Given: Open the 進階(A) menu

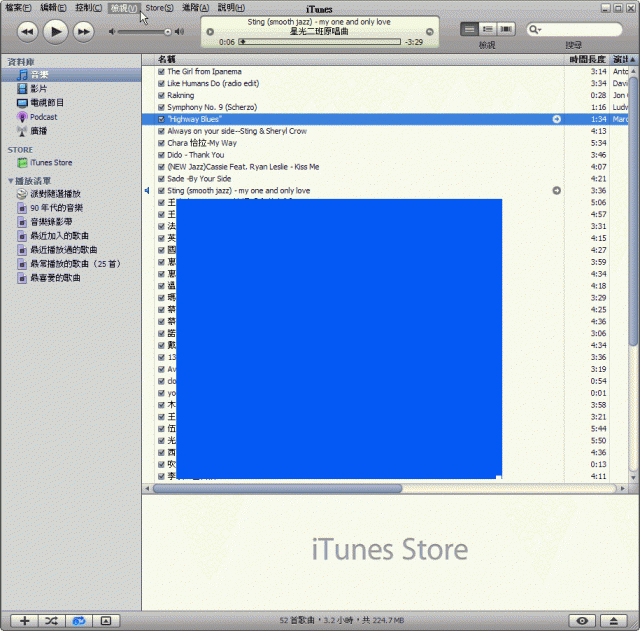Looking at the screenshot, I should point(195,7).
